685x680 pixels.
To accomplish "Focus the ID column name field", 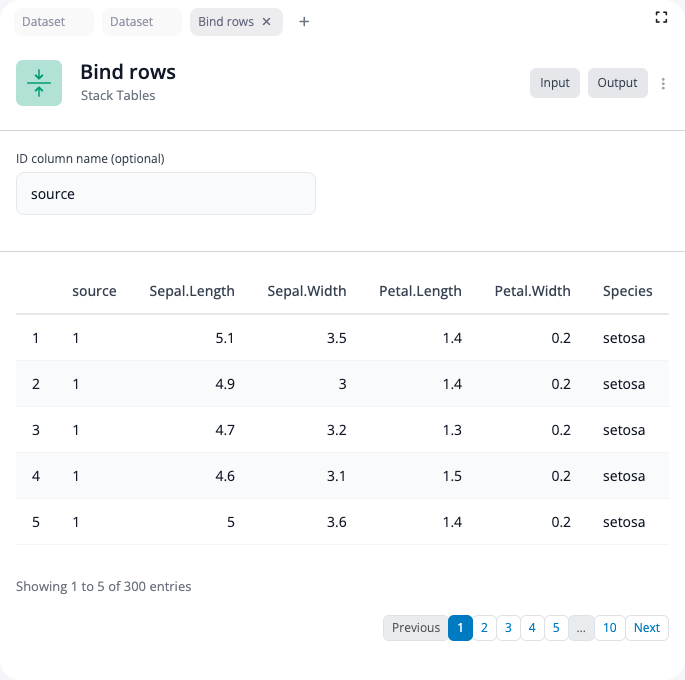I will (166, 194).
